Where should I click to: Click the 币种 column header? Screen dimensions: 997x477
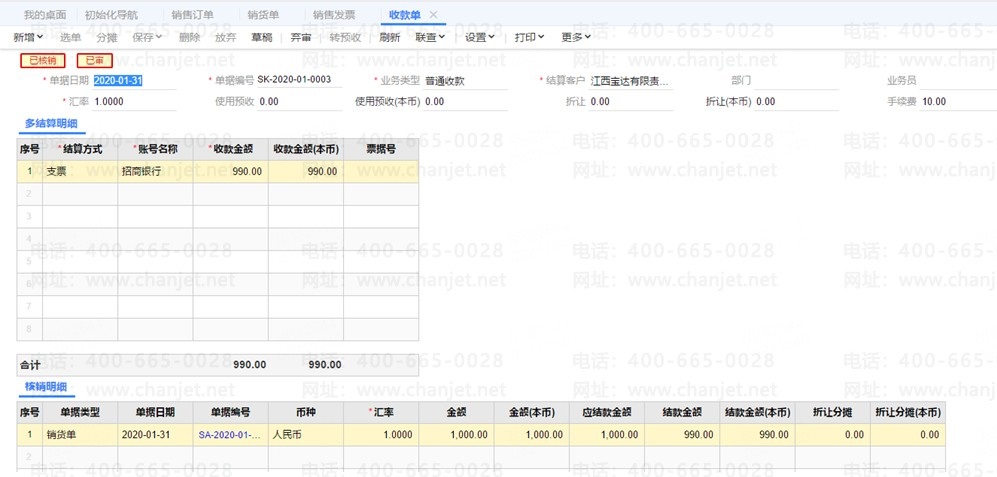click(306, 413)
